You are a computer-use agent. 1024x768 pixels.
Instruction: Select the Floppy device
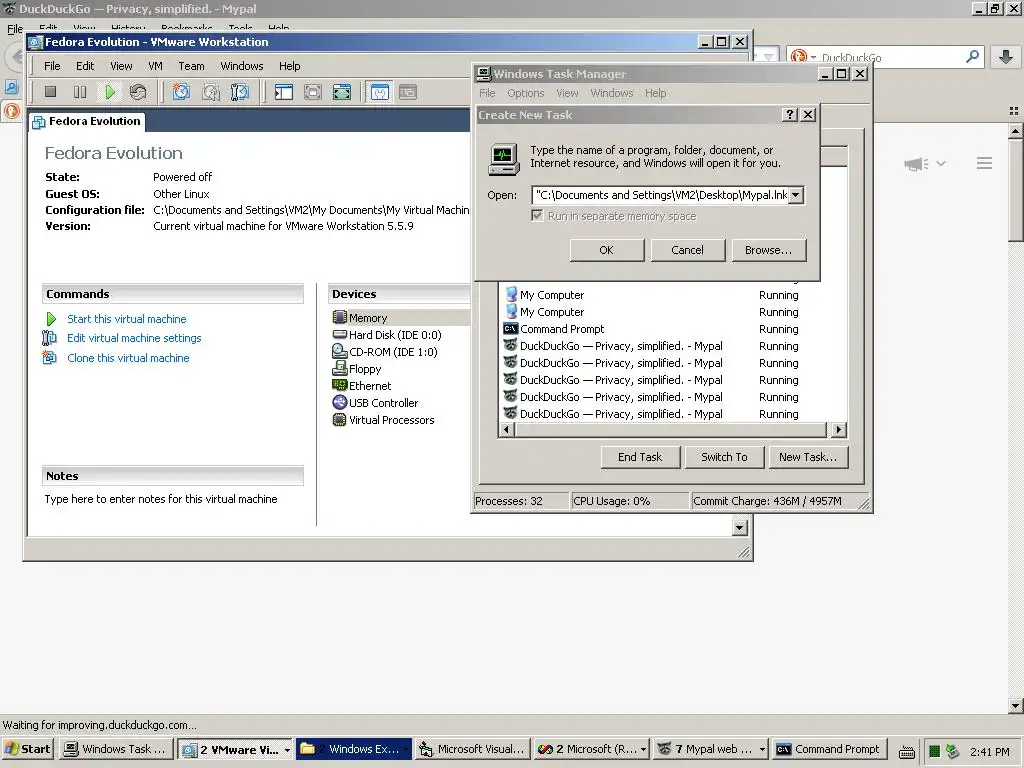pyautogui.click(x=357, y=369)
